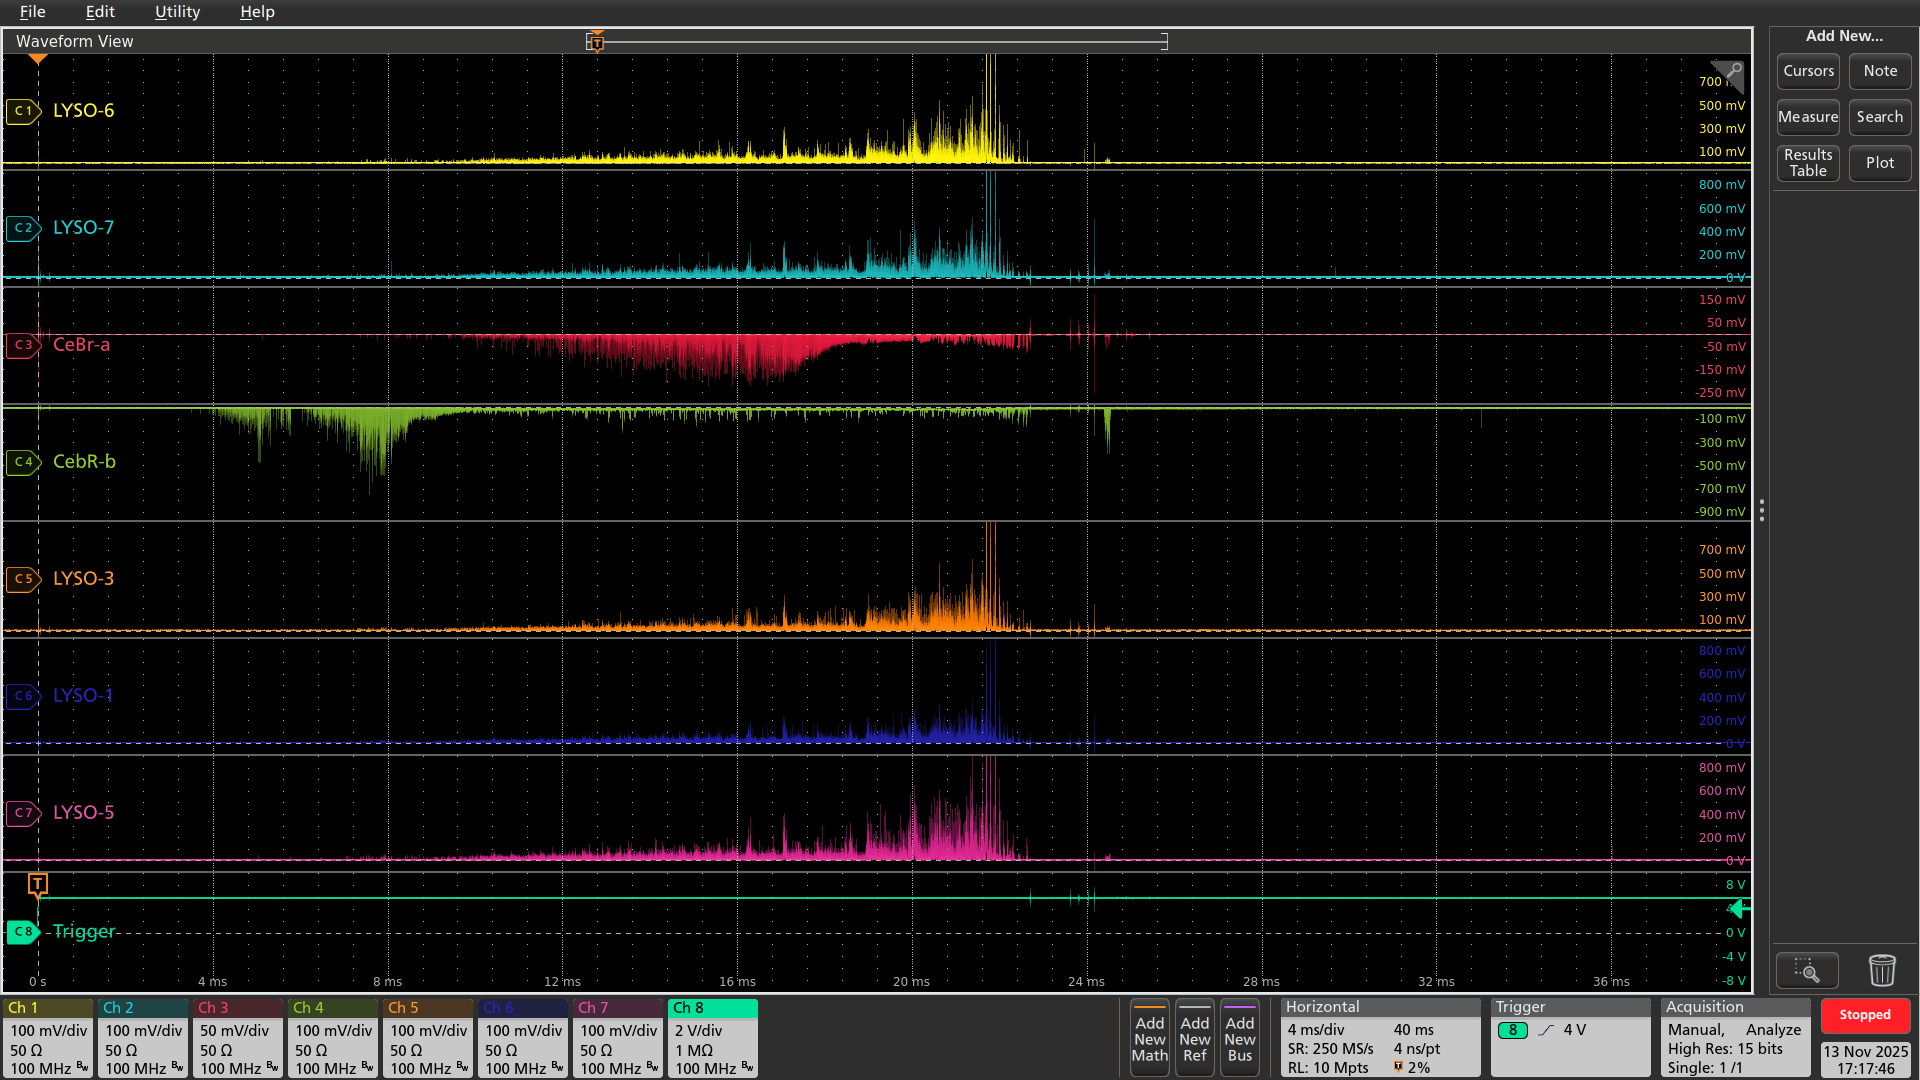
Task: Click the annotation pin in the waveform corner
Action: click(1732, 72)
